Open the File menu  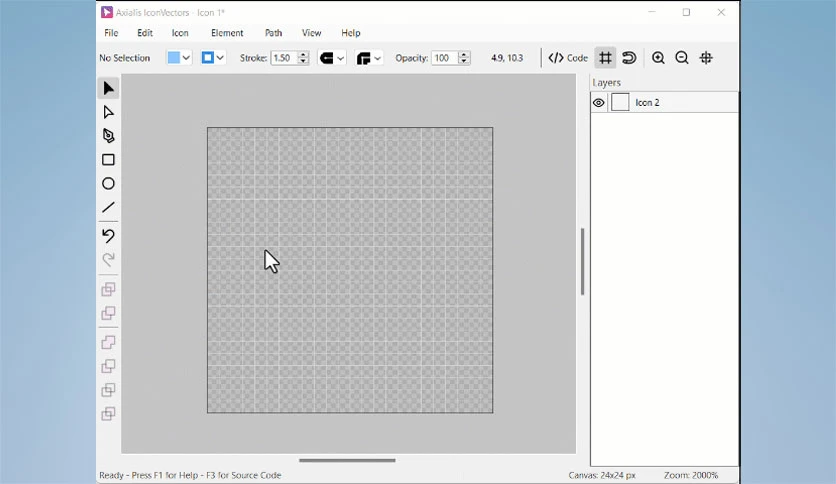[x=111, y=33]
